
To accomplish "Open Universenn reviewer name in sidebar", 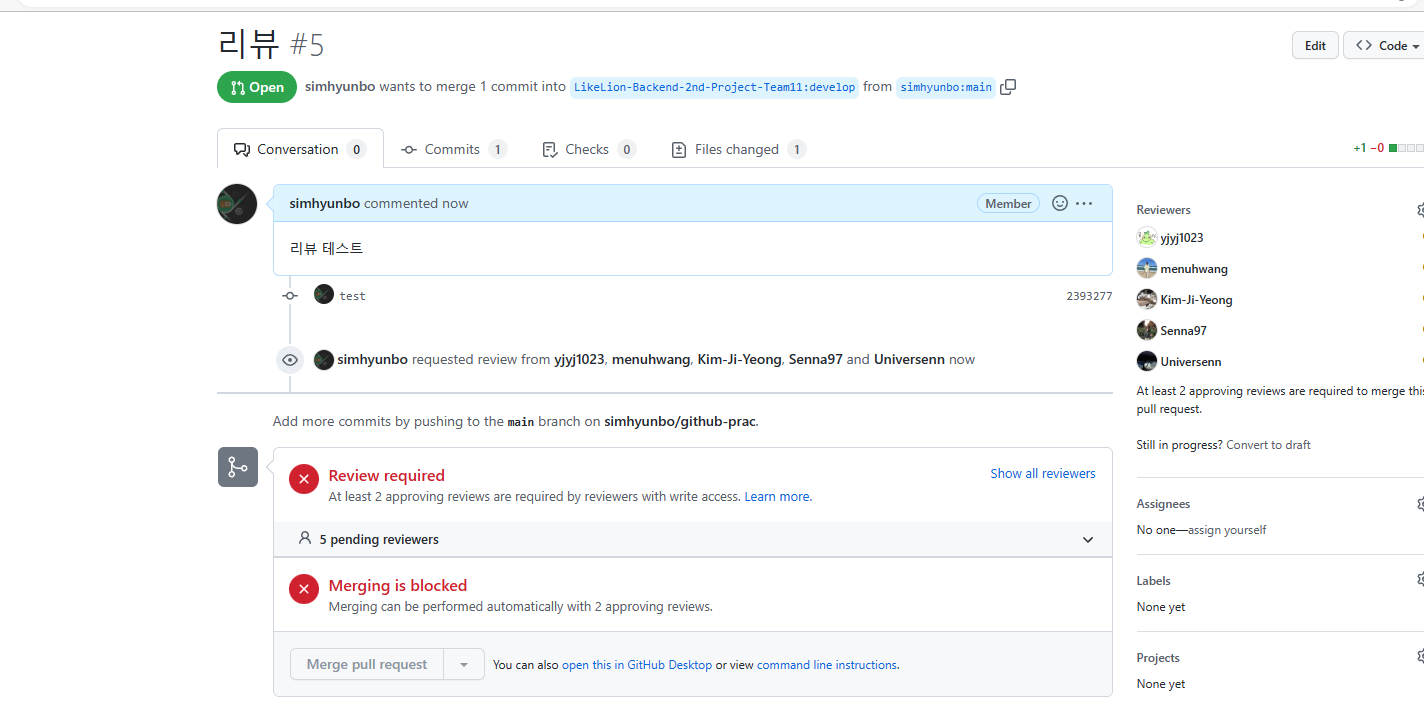I will tap(1191, 362).
